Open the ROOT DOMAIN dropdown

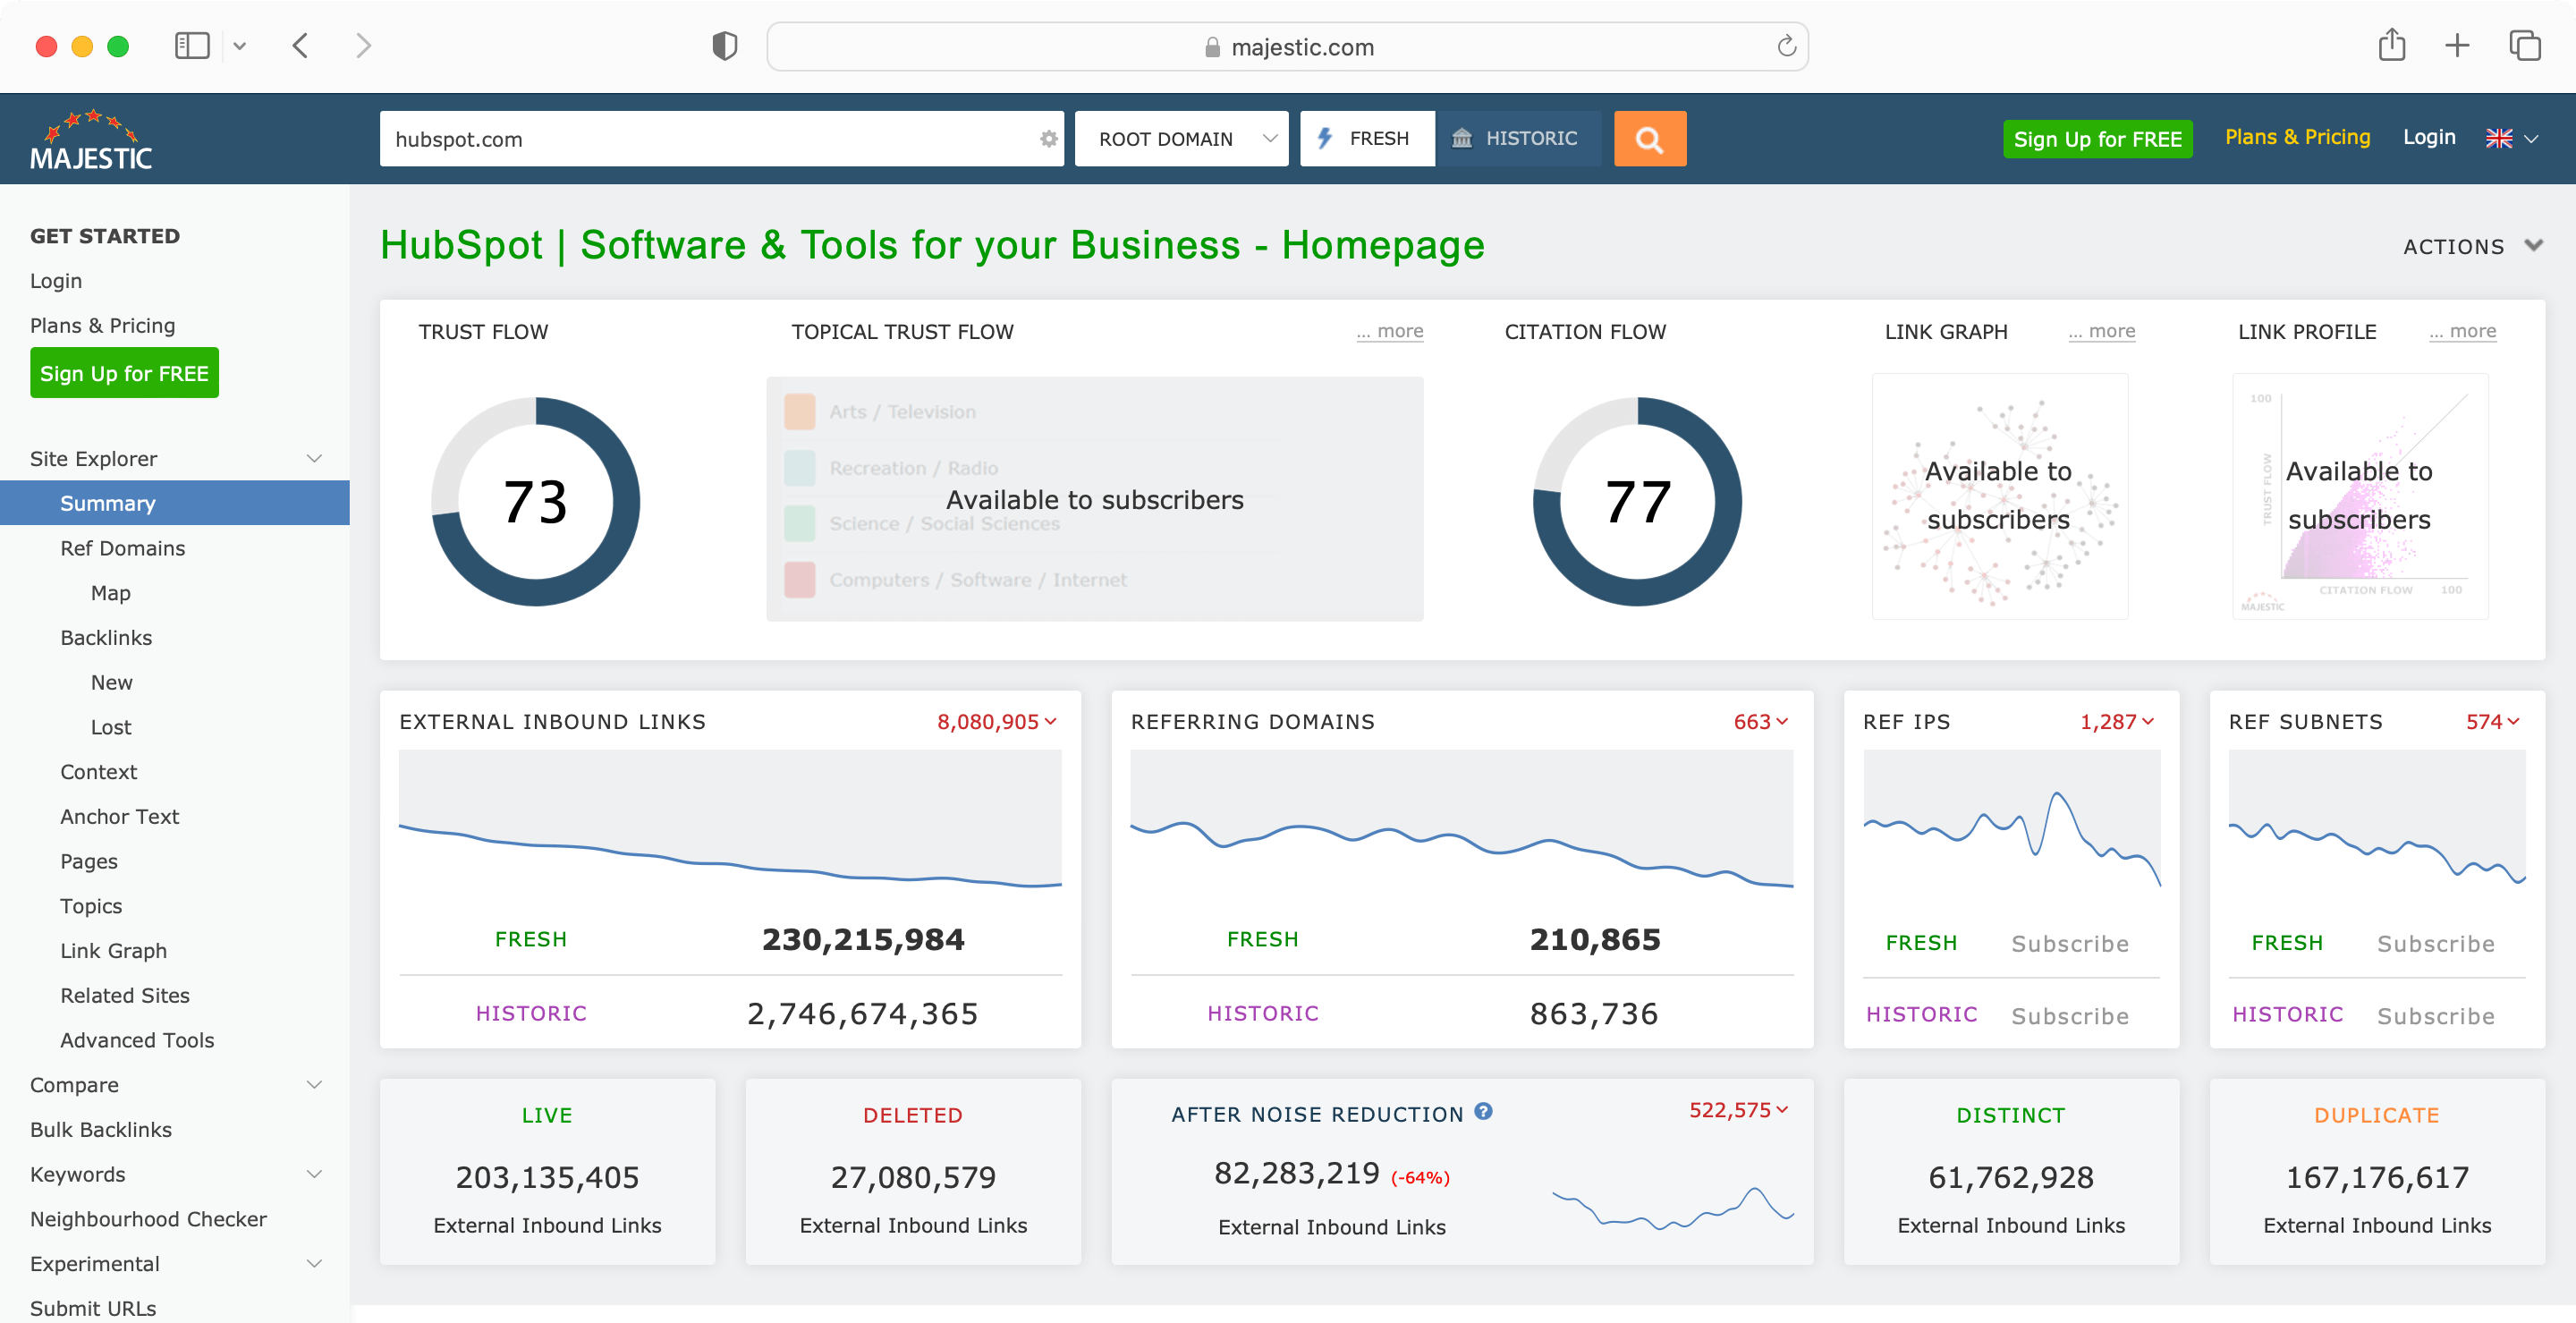(x=1181, y=139)
